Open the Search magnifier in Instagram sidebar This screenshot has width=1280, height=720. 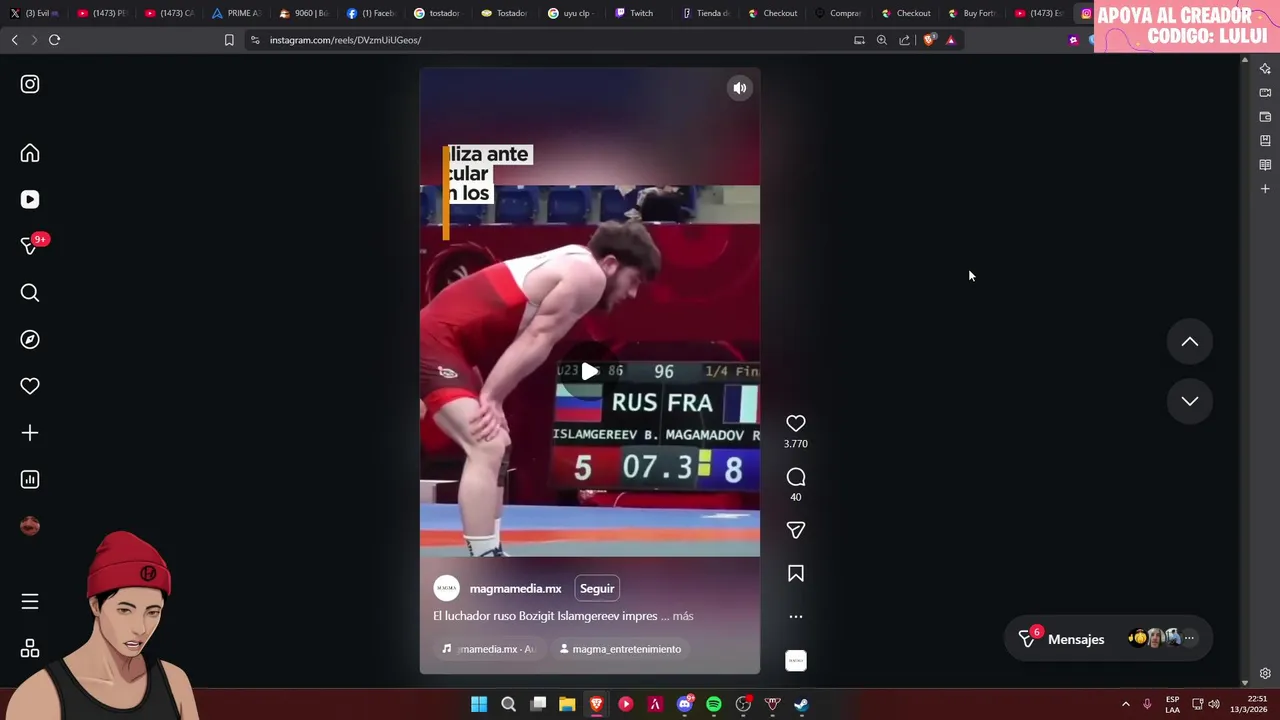[x=30, y=293]
